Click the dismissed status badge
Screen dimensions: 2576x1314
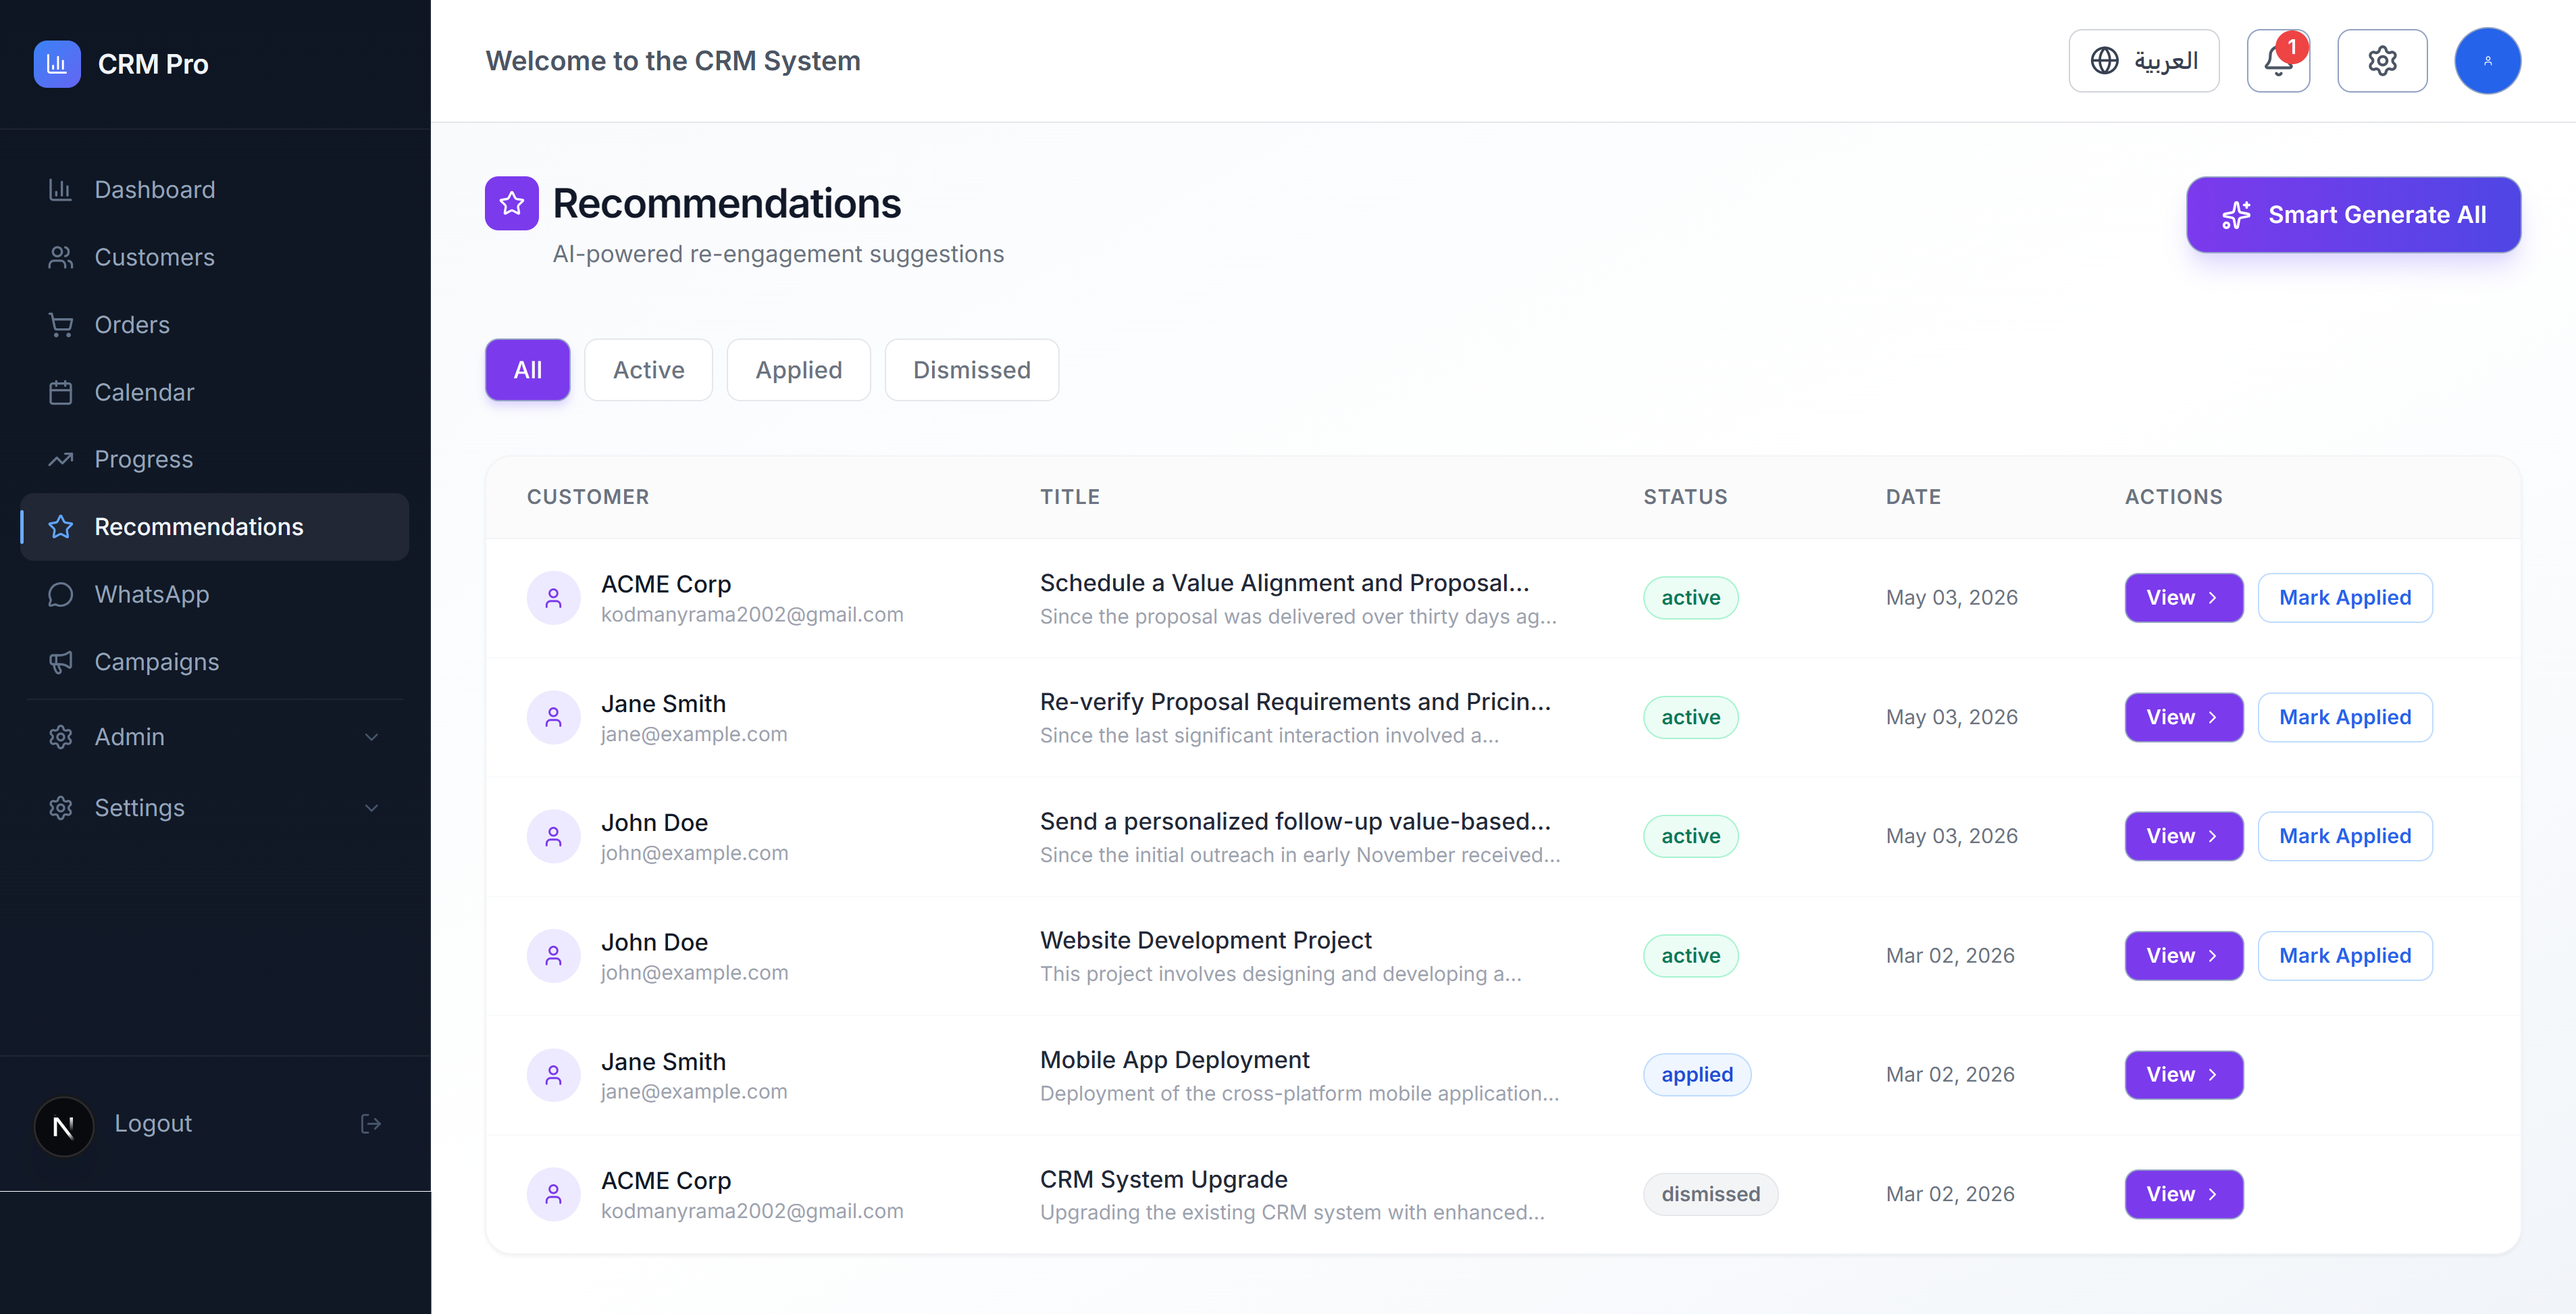coord(1710,1194)
